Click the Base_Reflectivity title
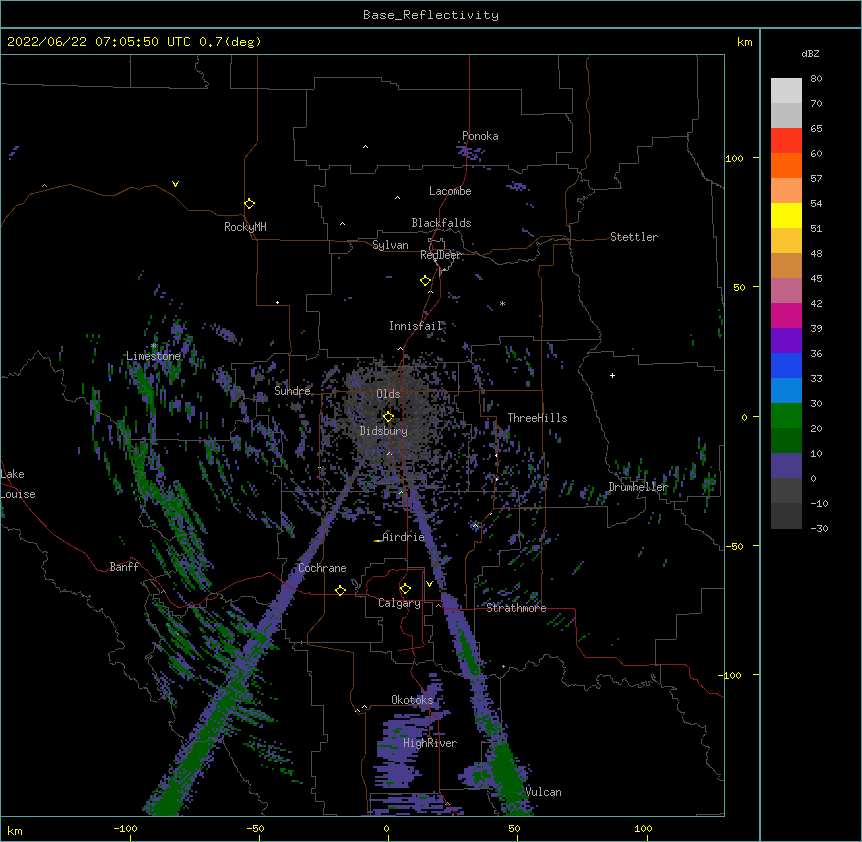The width and height of the screenshot is (862, 842). 431,15
